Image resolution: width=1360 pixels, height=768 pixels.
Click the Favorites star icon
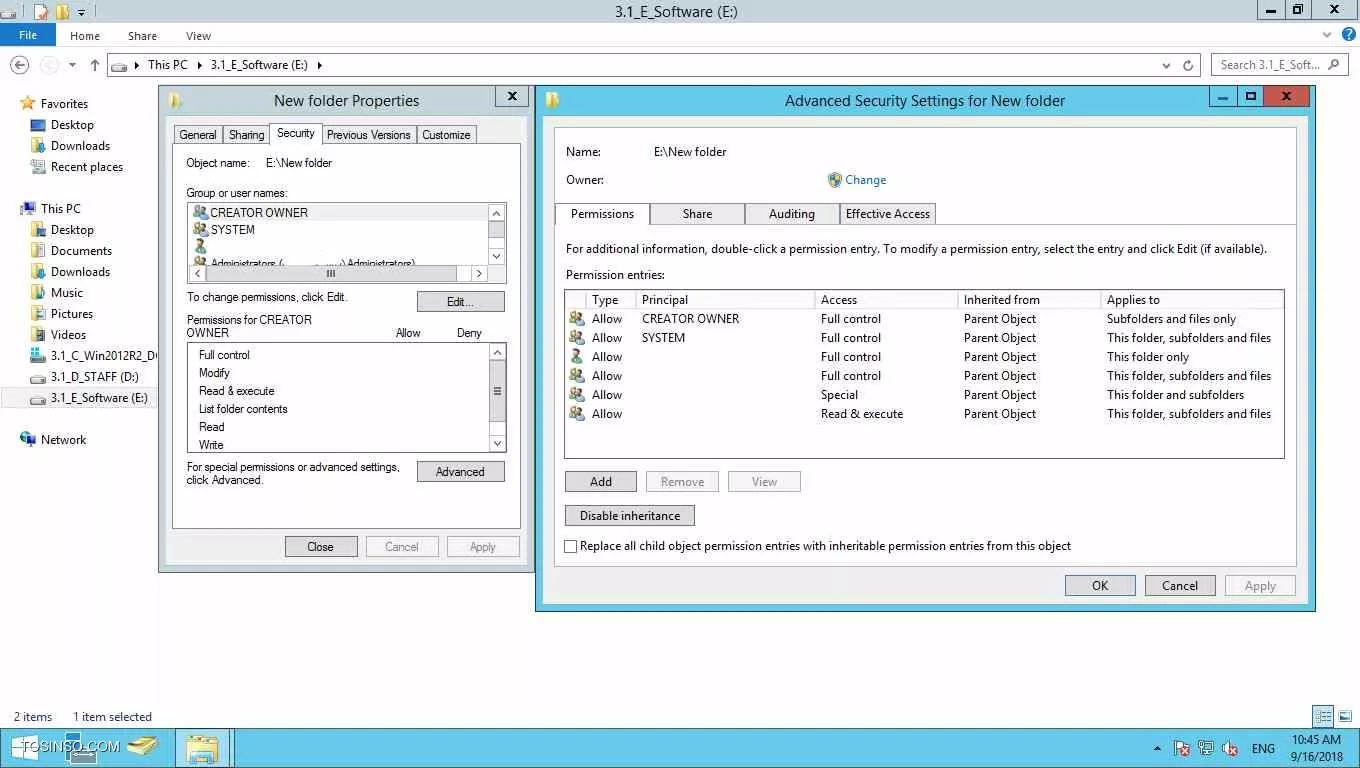[x=28, y=103]
